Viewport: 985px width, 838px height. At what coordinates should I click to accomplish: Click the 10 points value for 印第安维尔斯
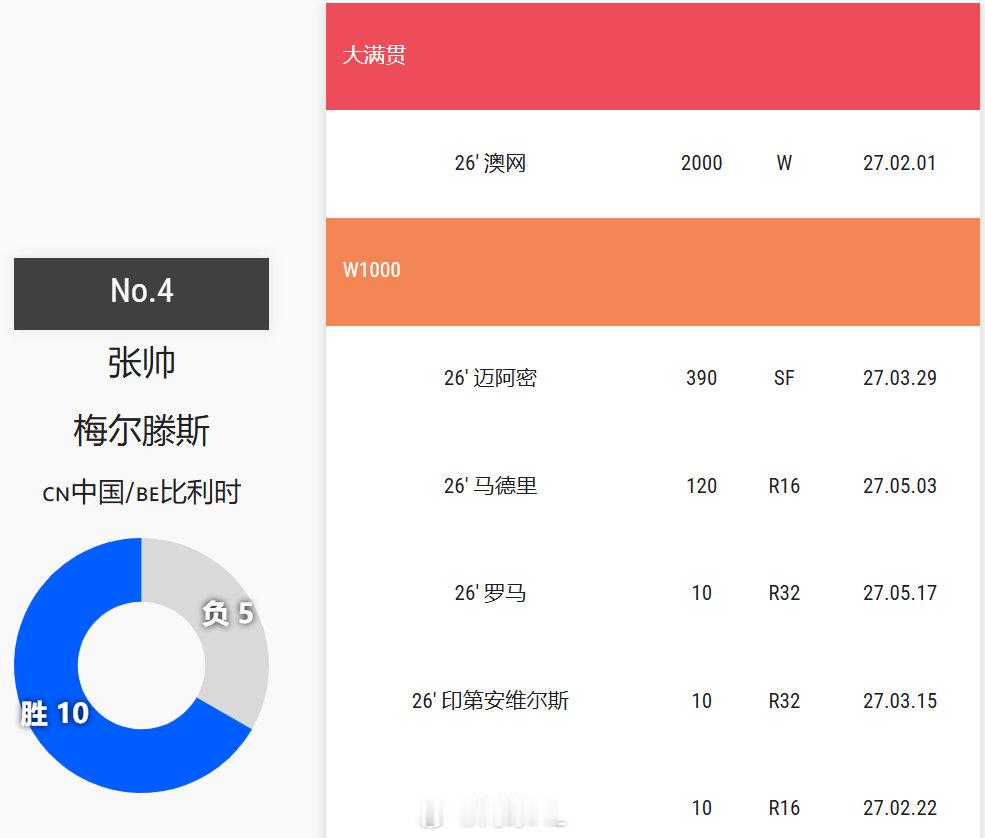702,701
